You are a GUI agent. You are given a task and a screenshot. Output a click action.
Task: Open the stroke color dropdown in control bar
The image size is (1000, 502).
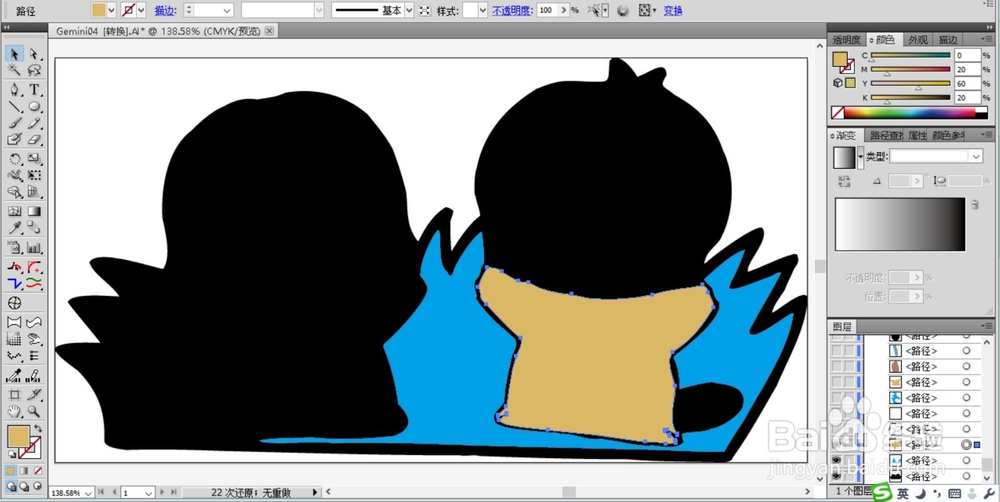pos(141,10)
